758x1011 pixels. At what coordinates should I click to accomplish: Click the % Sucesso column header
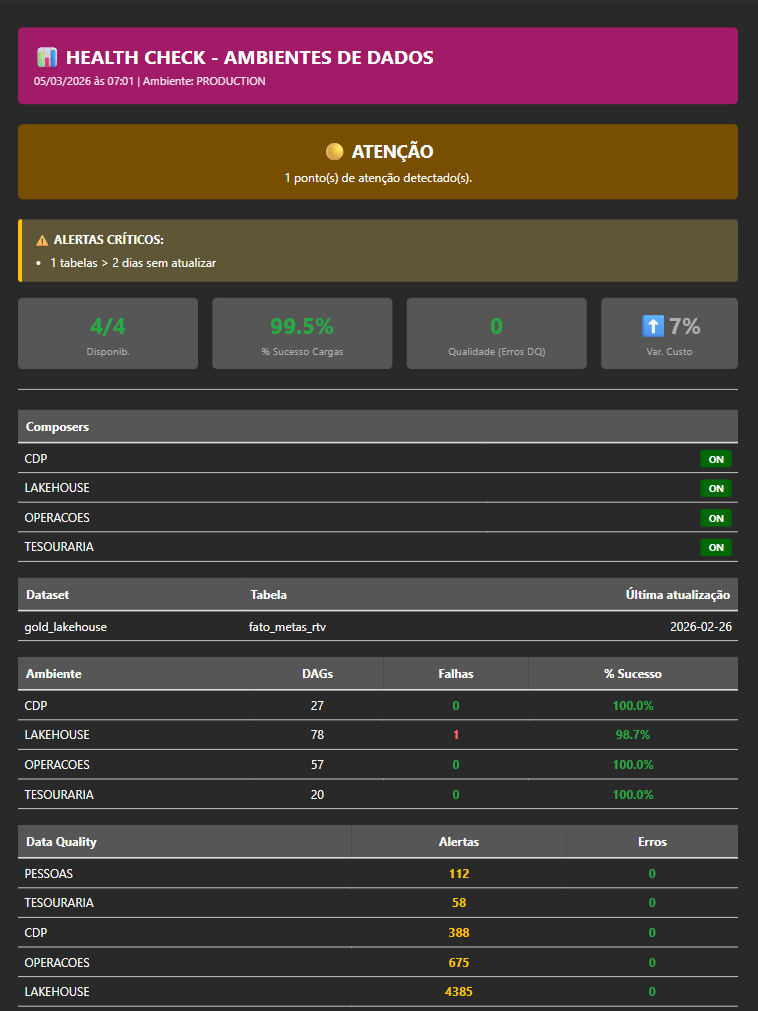coord(633,674)
